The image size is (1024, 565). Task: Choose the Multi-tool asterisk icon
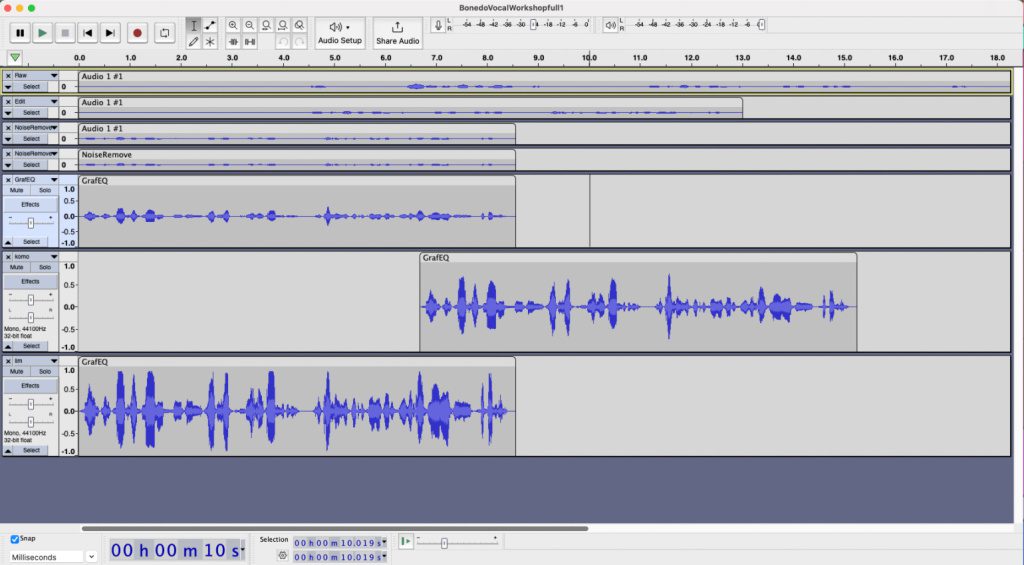pyautogui.click(x=210, y=42)
